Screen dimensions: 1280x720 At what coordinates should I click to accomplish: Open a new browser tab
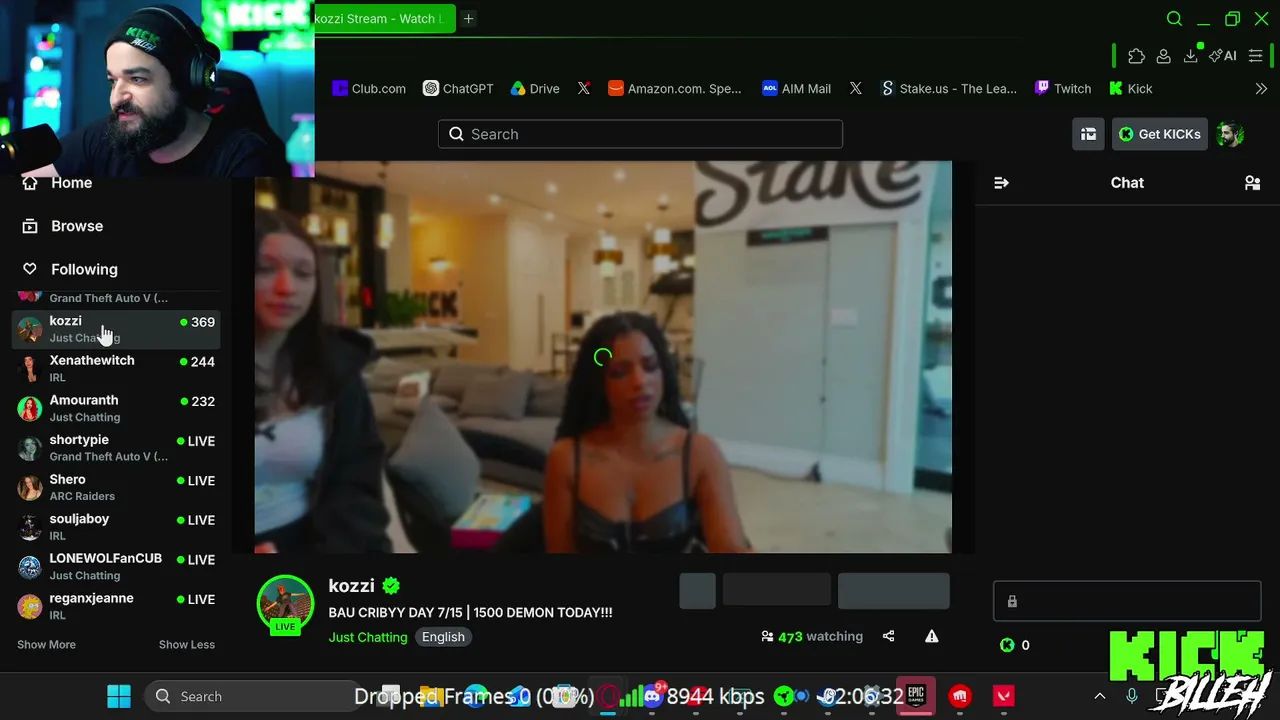(468, 19)
